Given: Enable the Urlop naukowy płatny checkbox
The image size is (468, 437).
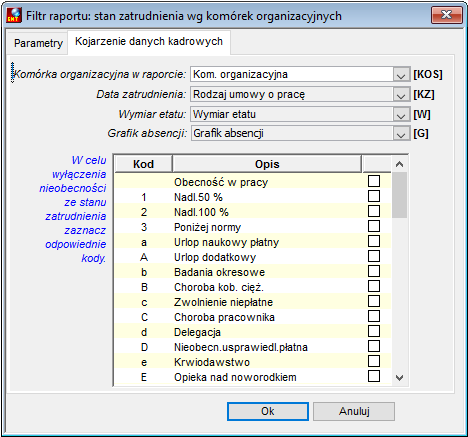Looking at the screenshot, I should coord(374,241).
